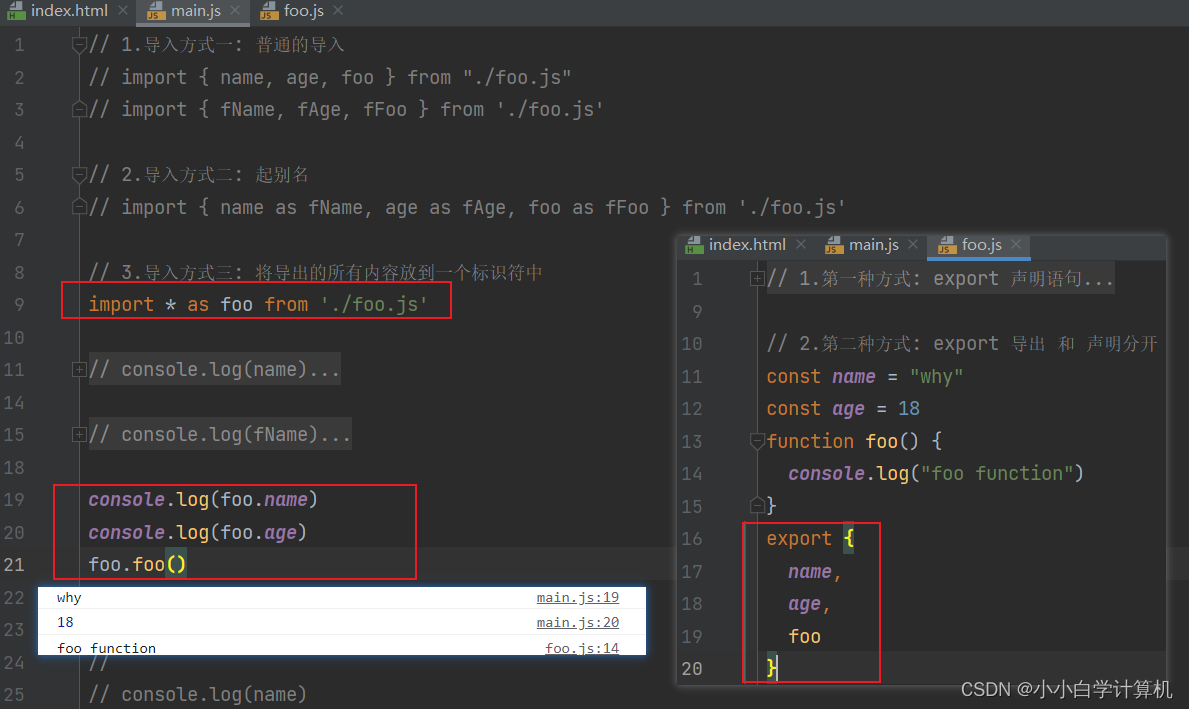Viewport: 1189px width, 709px height.
Task: Open the foo.js tab in main editor
Action: point(303,11)
